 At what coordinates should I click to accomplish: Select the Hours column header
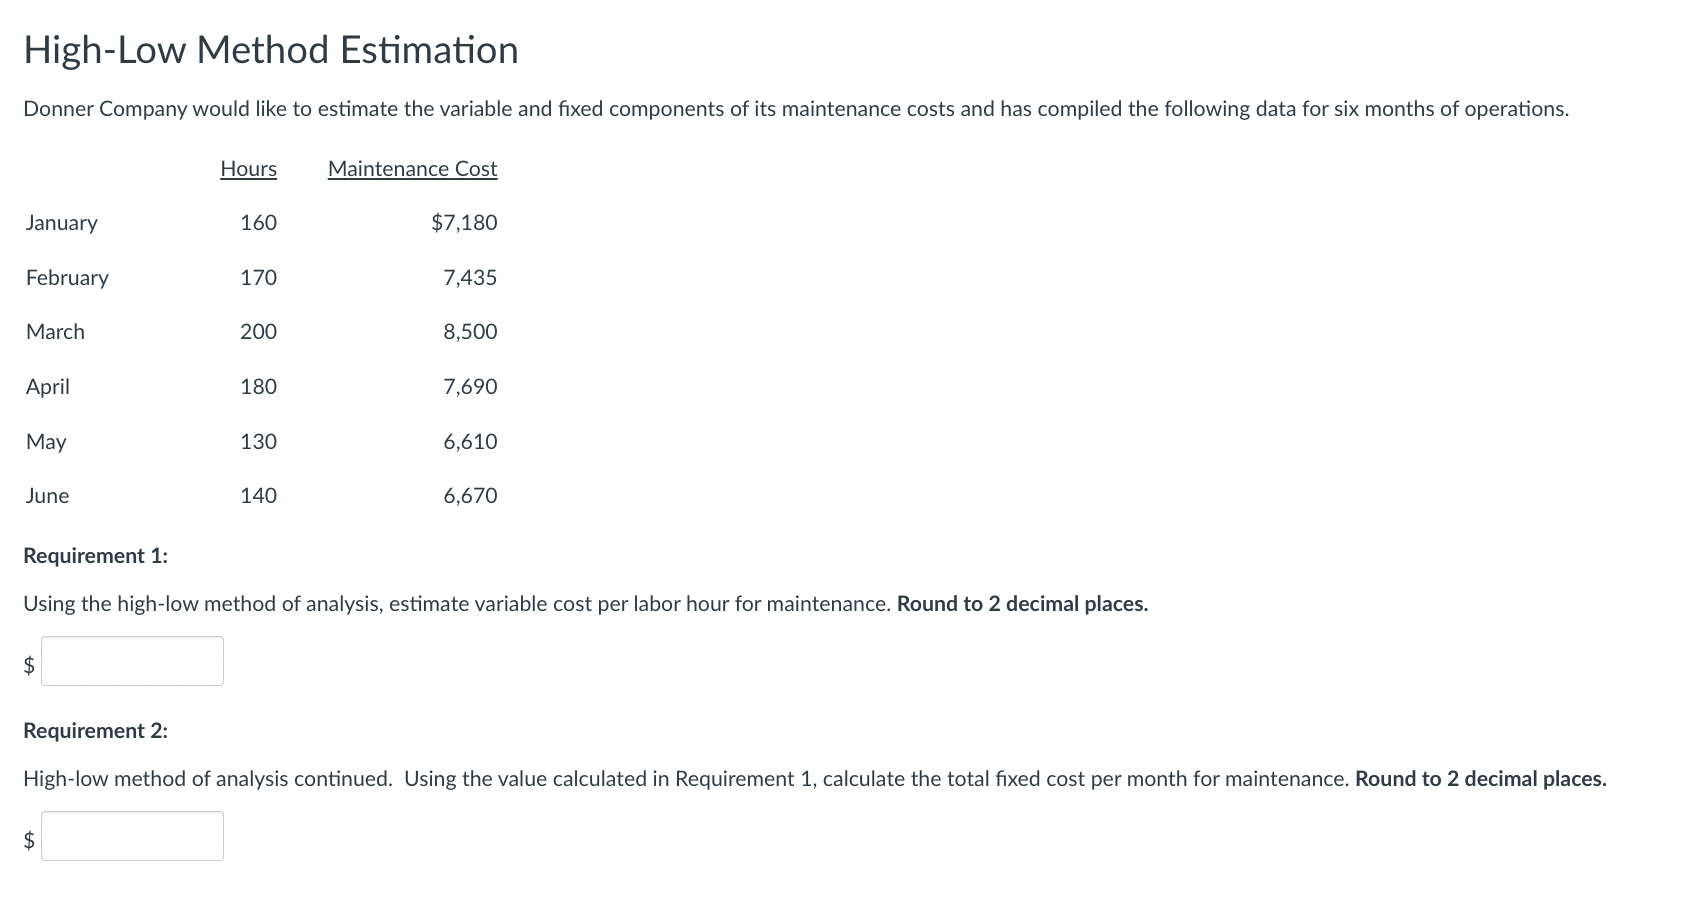[248, 169]
